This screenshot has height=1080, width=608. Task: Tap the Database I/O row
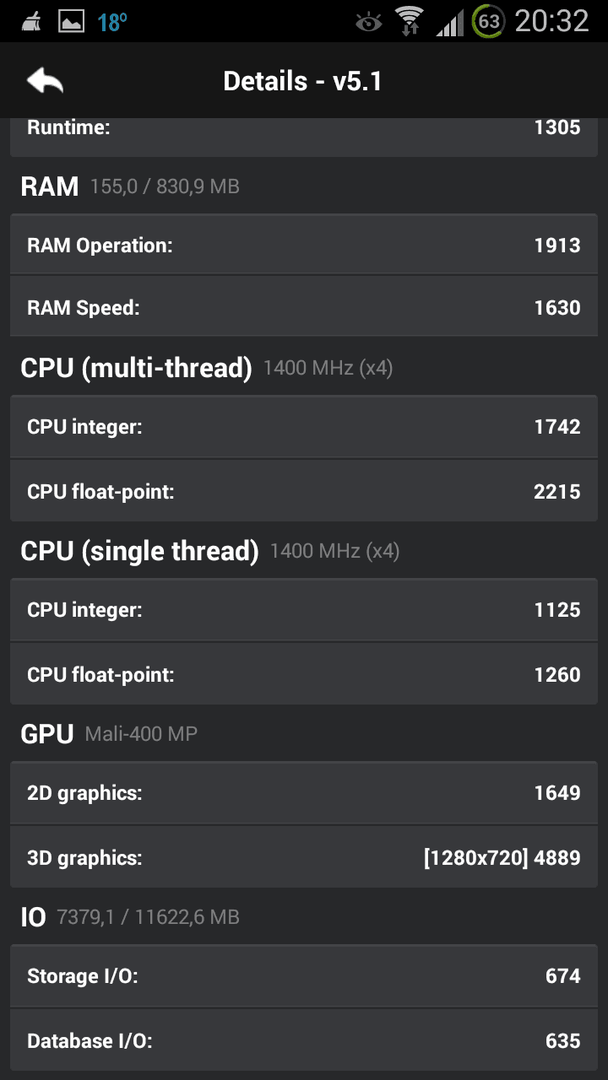[x=304, y=1041]
